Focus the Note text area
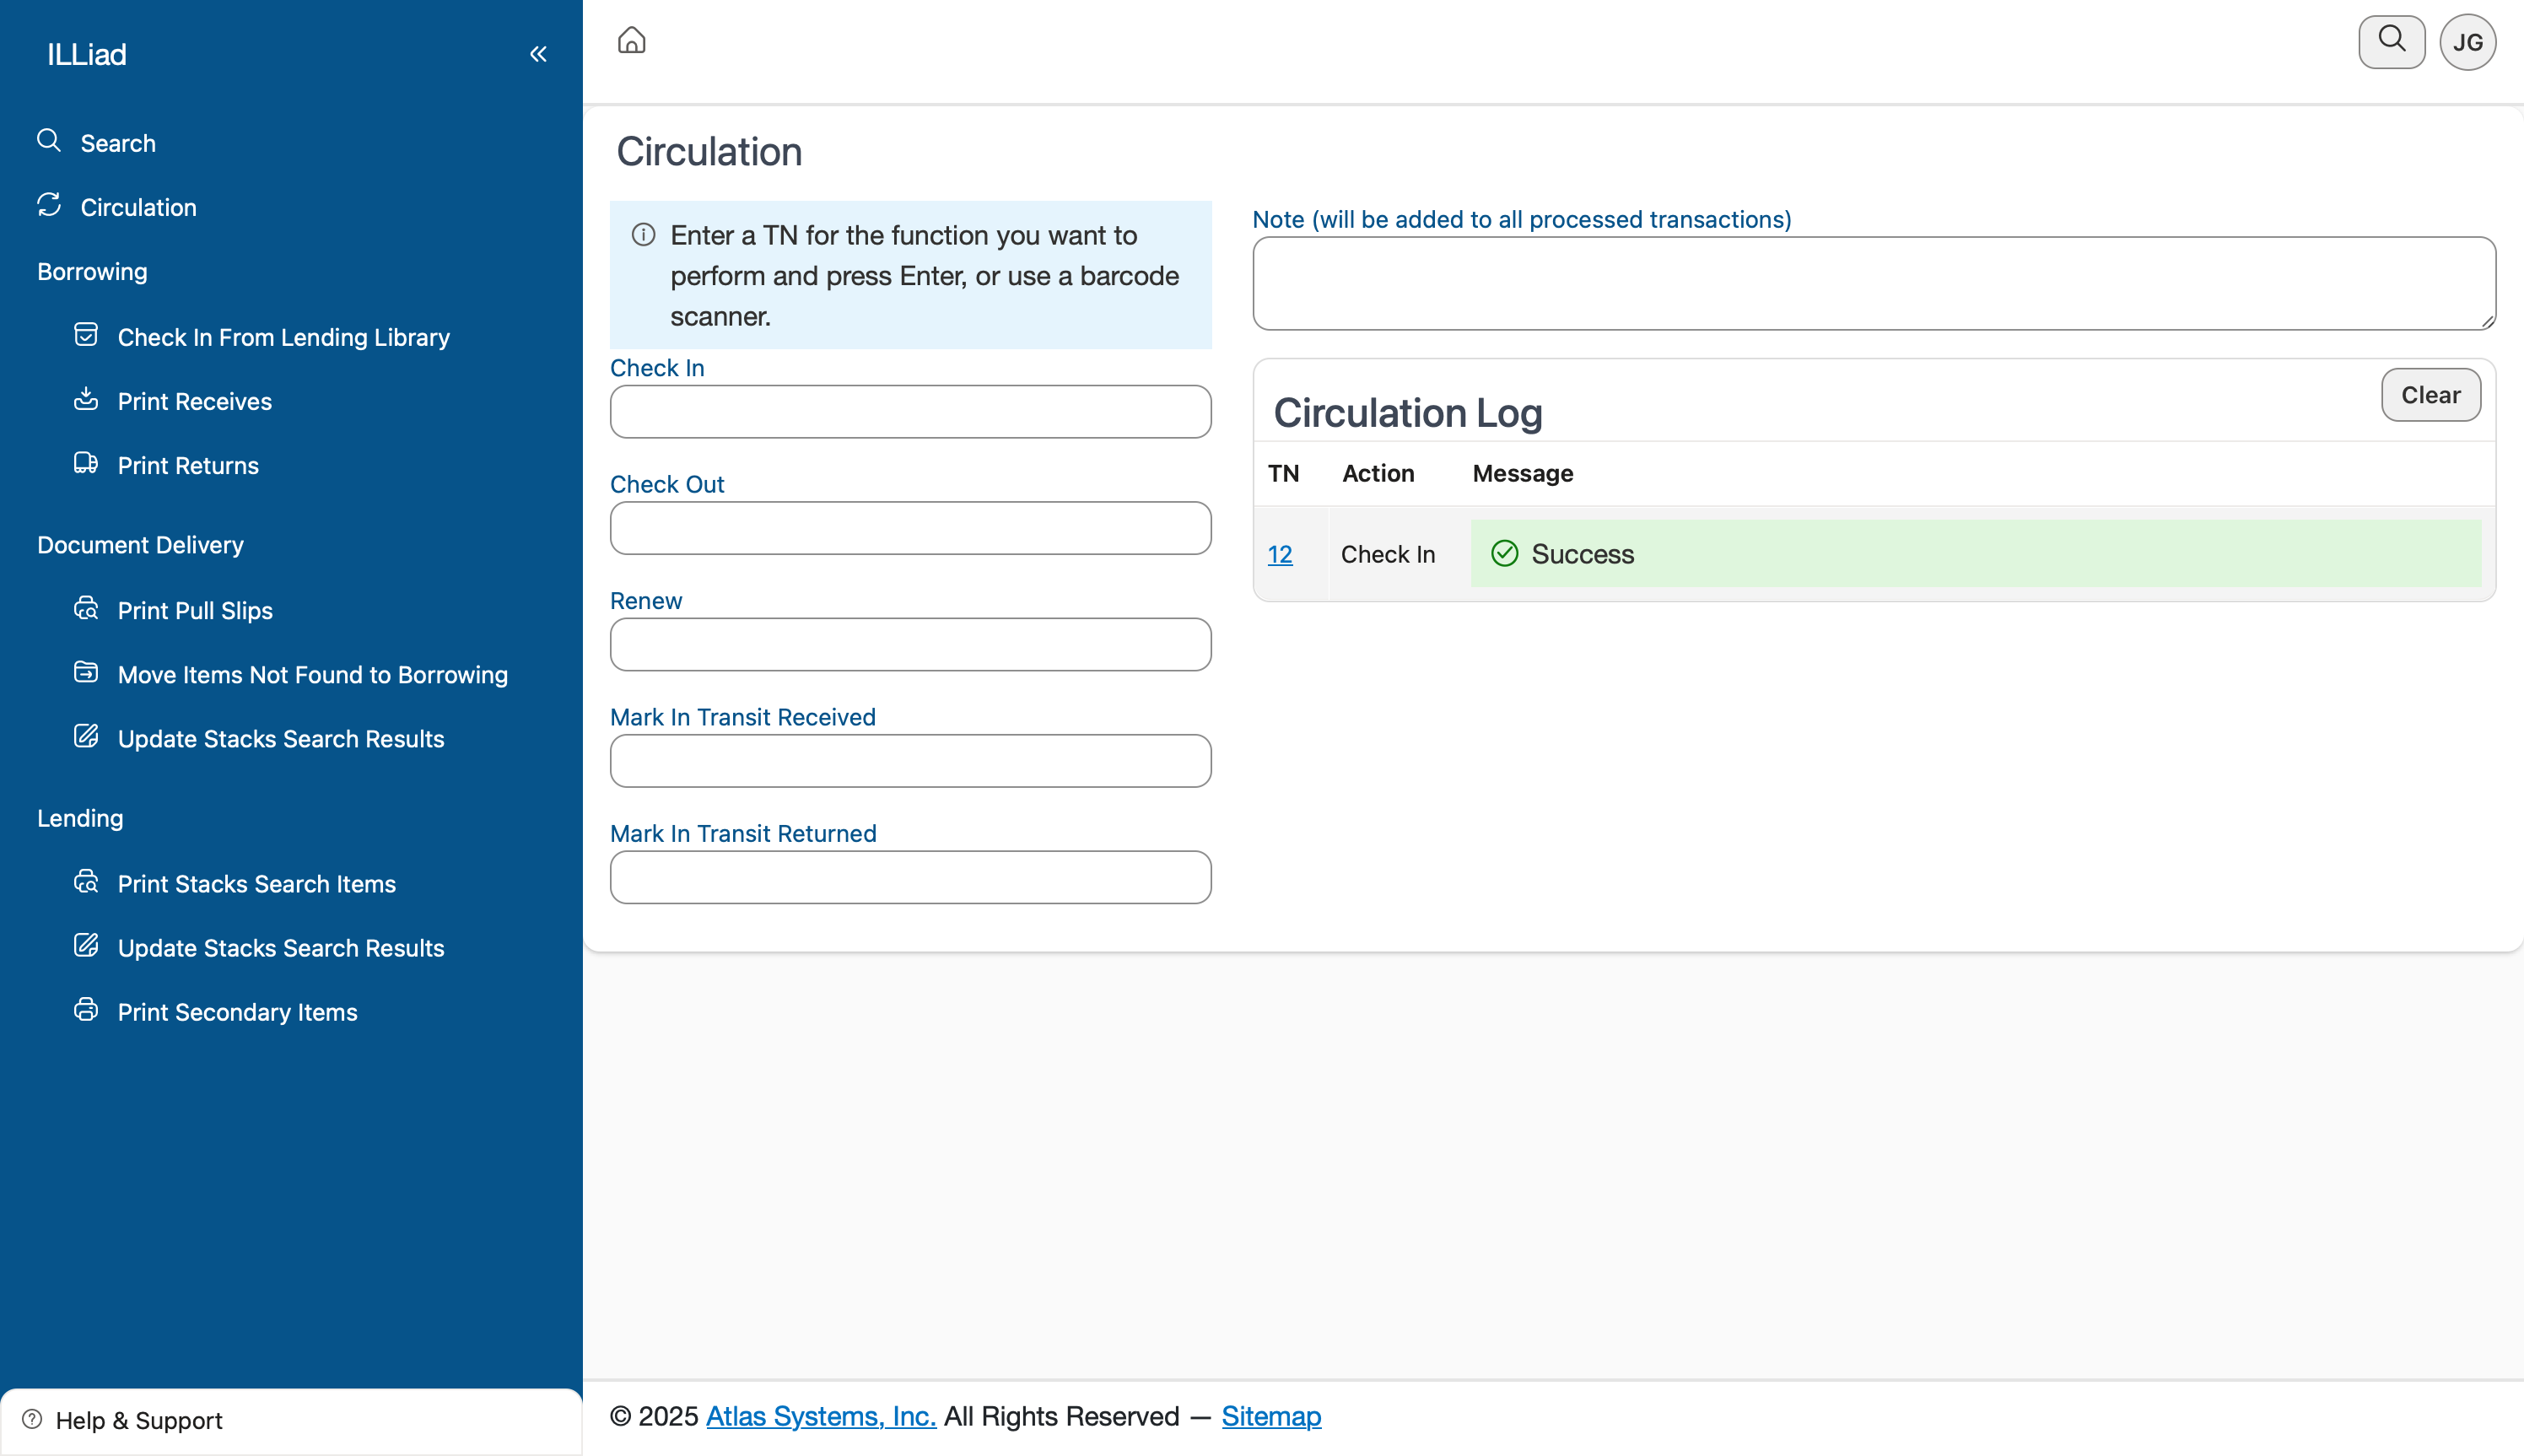The image size is (2524, 1456). tap(1873, 283)
